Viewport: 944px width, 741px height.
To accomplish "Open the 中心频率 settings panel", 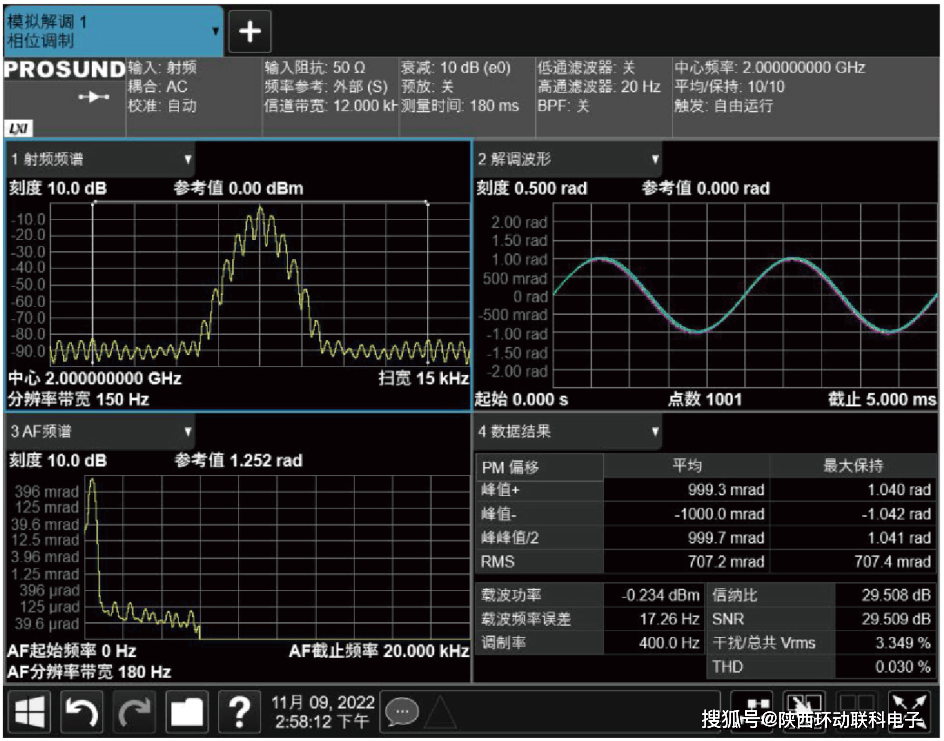I will [x=803, y=86].
